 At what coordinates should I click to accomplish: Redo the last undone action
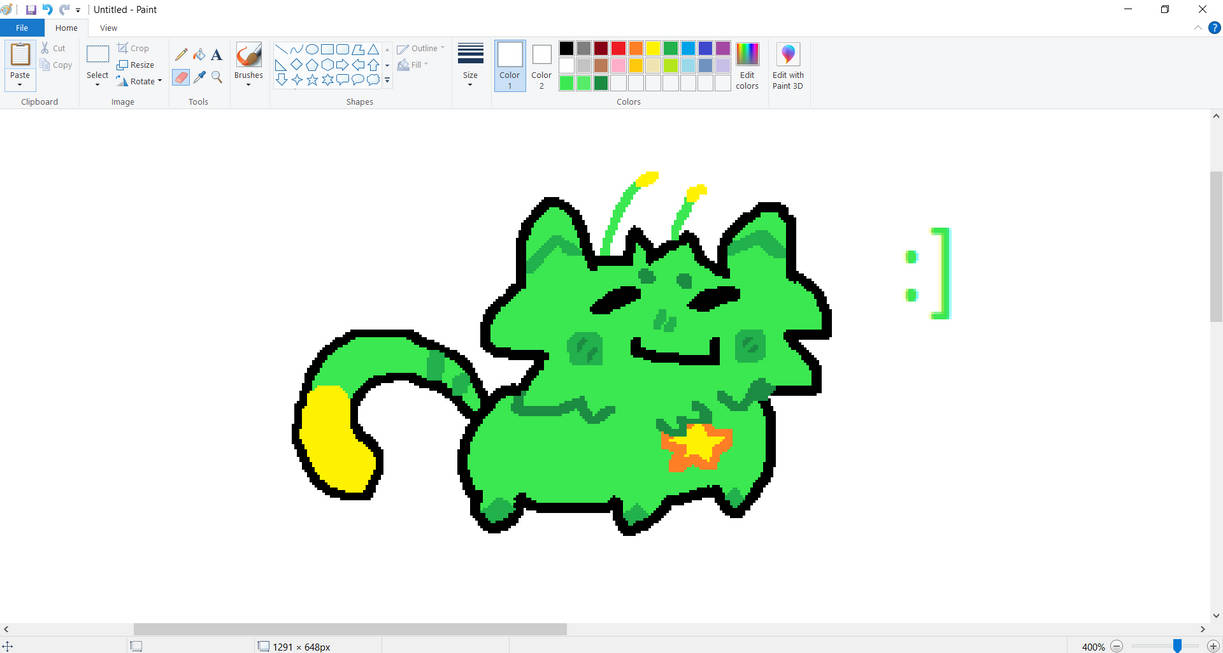point(64,9)
